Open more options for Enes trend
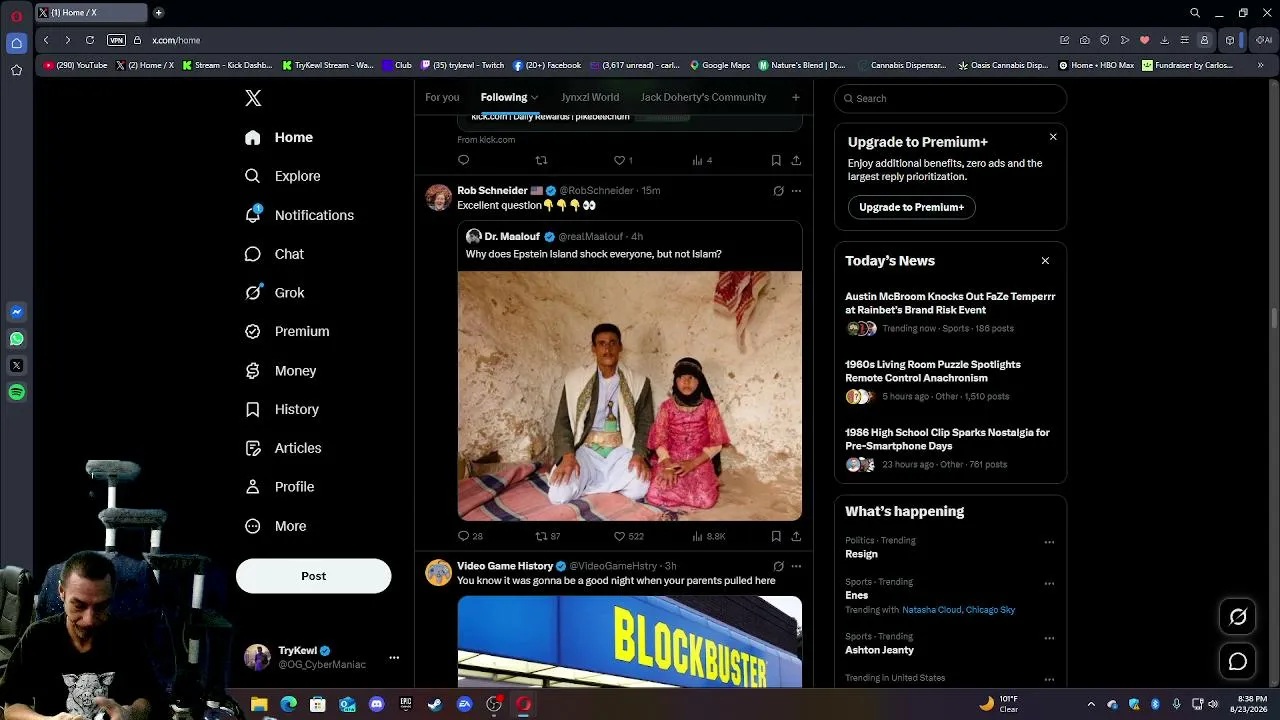The width and height of the screenshot is (1280, 720). (x=1049, y=583)
